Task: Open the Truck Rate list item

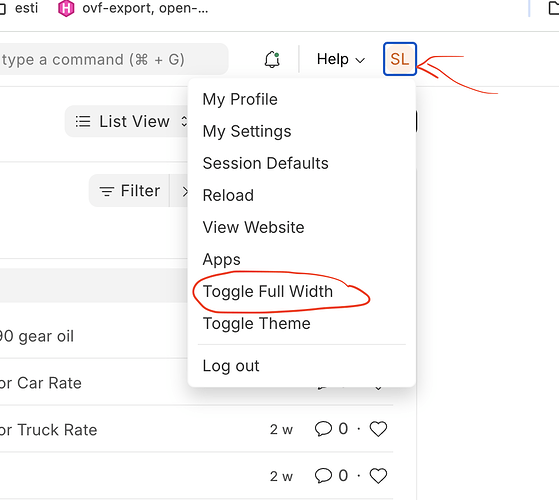Action: pos(48,430)
